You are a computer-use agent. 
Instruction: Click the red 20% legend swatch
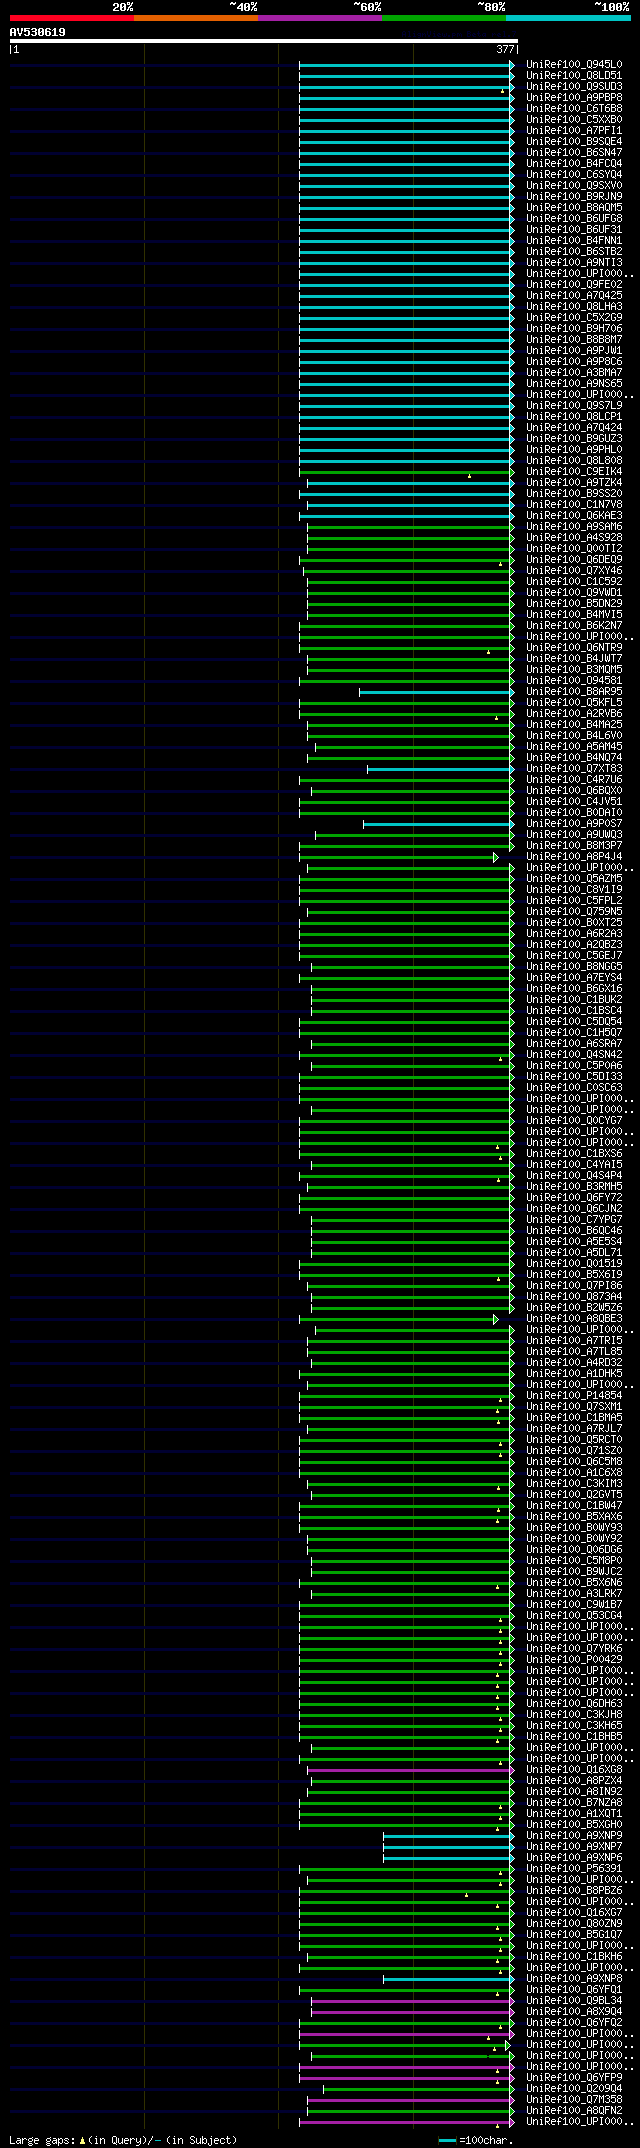[72, 18]
